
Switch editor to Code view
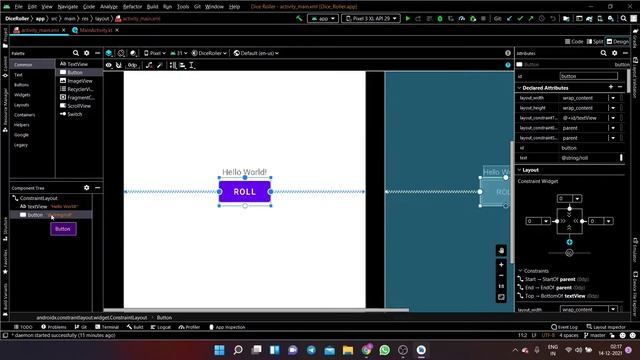click(x=574, y=42)
